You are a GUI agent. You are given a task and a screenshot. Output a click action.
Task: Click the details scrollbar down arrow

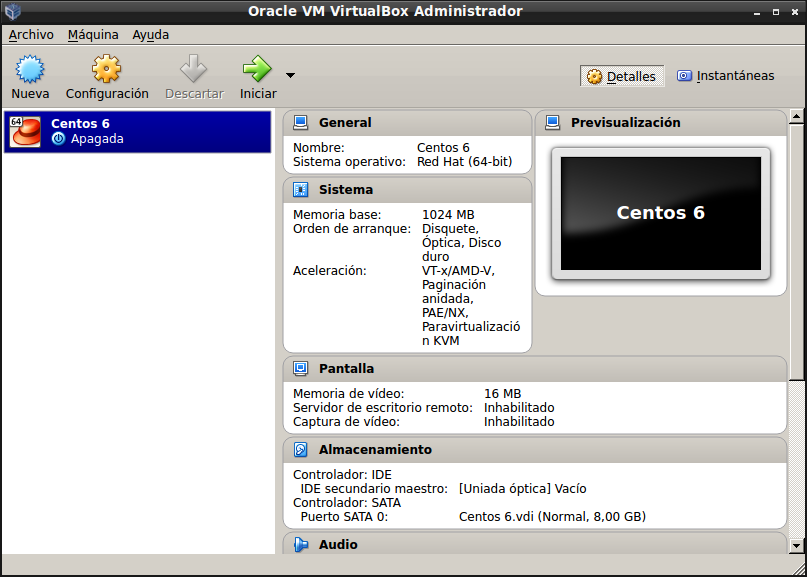coord(796,545)
